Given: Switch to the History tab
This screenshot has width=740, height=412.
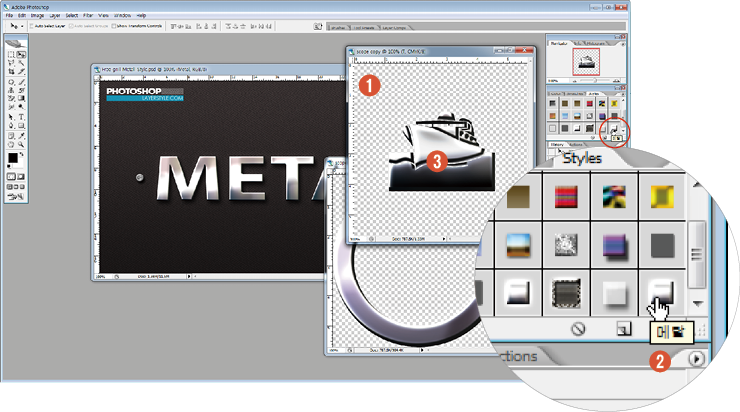Looking at the screenshot, I should pos(557,144).
